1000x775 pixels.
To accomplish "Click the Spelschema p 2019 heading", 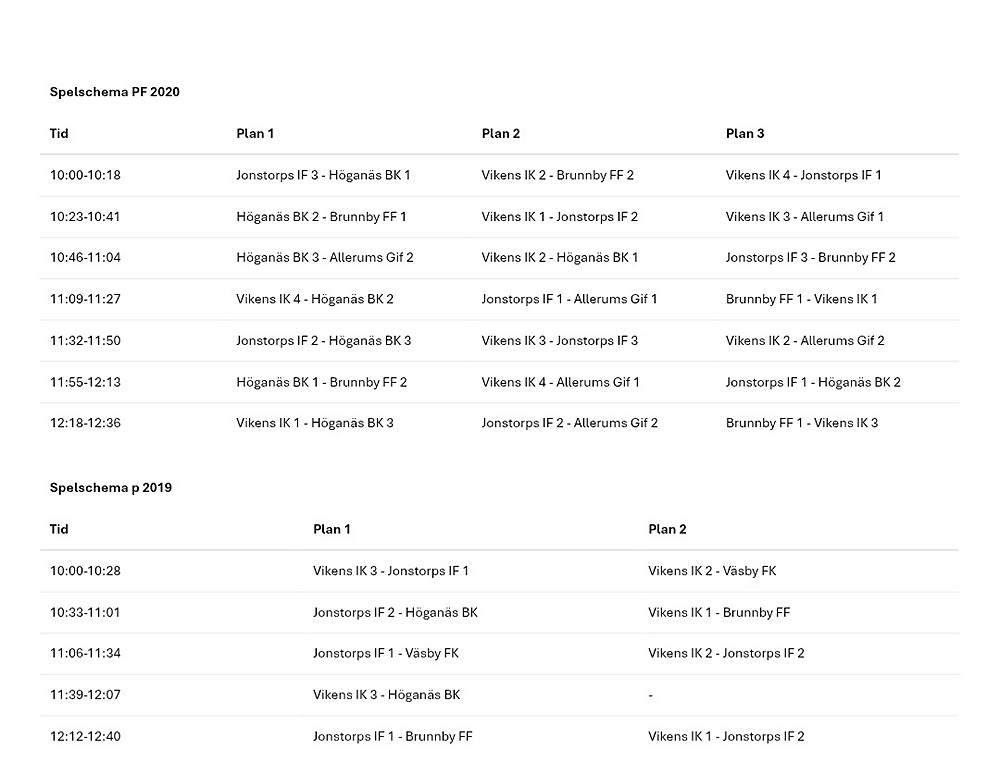I will (x=110, y=488).
